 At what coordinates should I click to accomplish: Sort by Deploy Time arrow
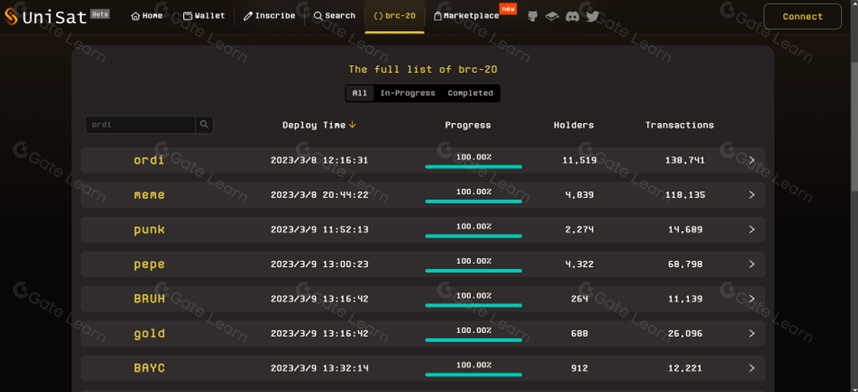352,125
